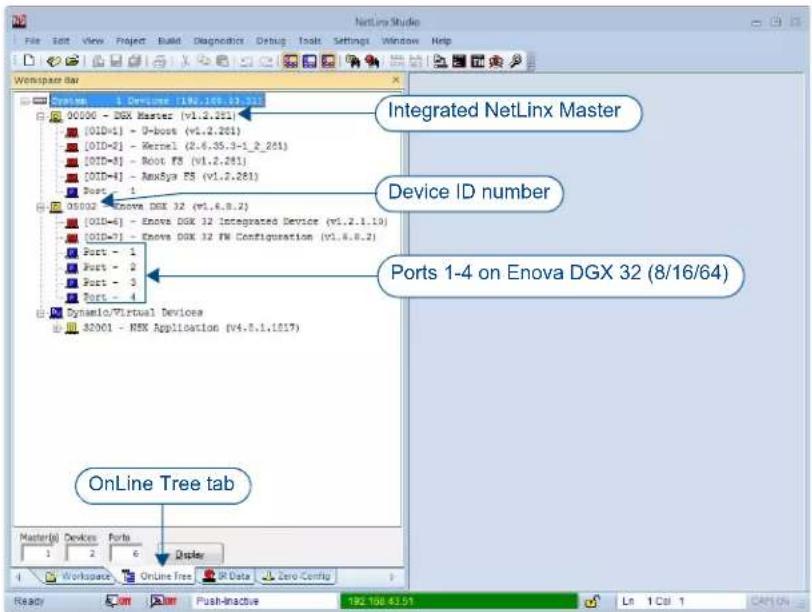This screenshot has height=612, width=812.
Task: Toggle the middle purple window-layout toolbar icon
Action: point(309,62)
